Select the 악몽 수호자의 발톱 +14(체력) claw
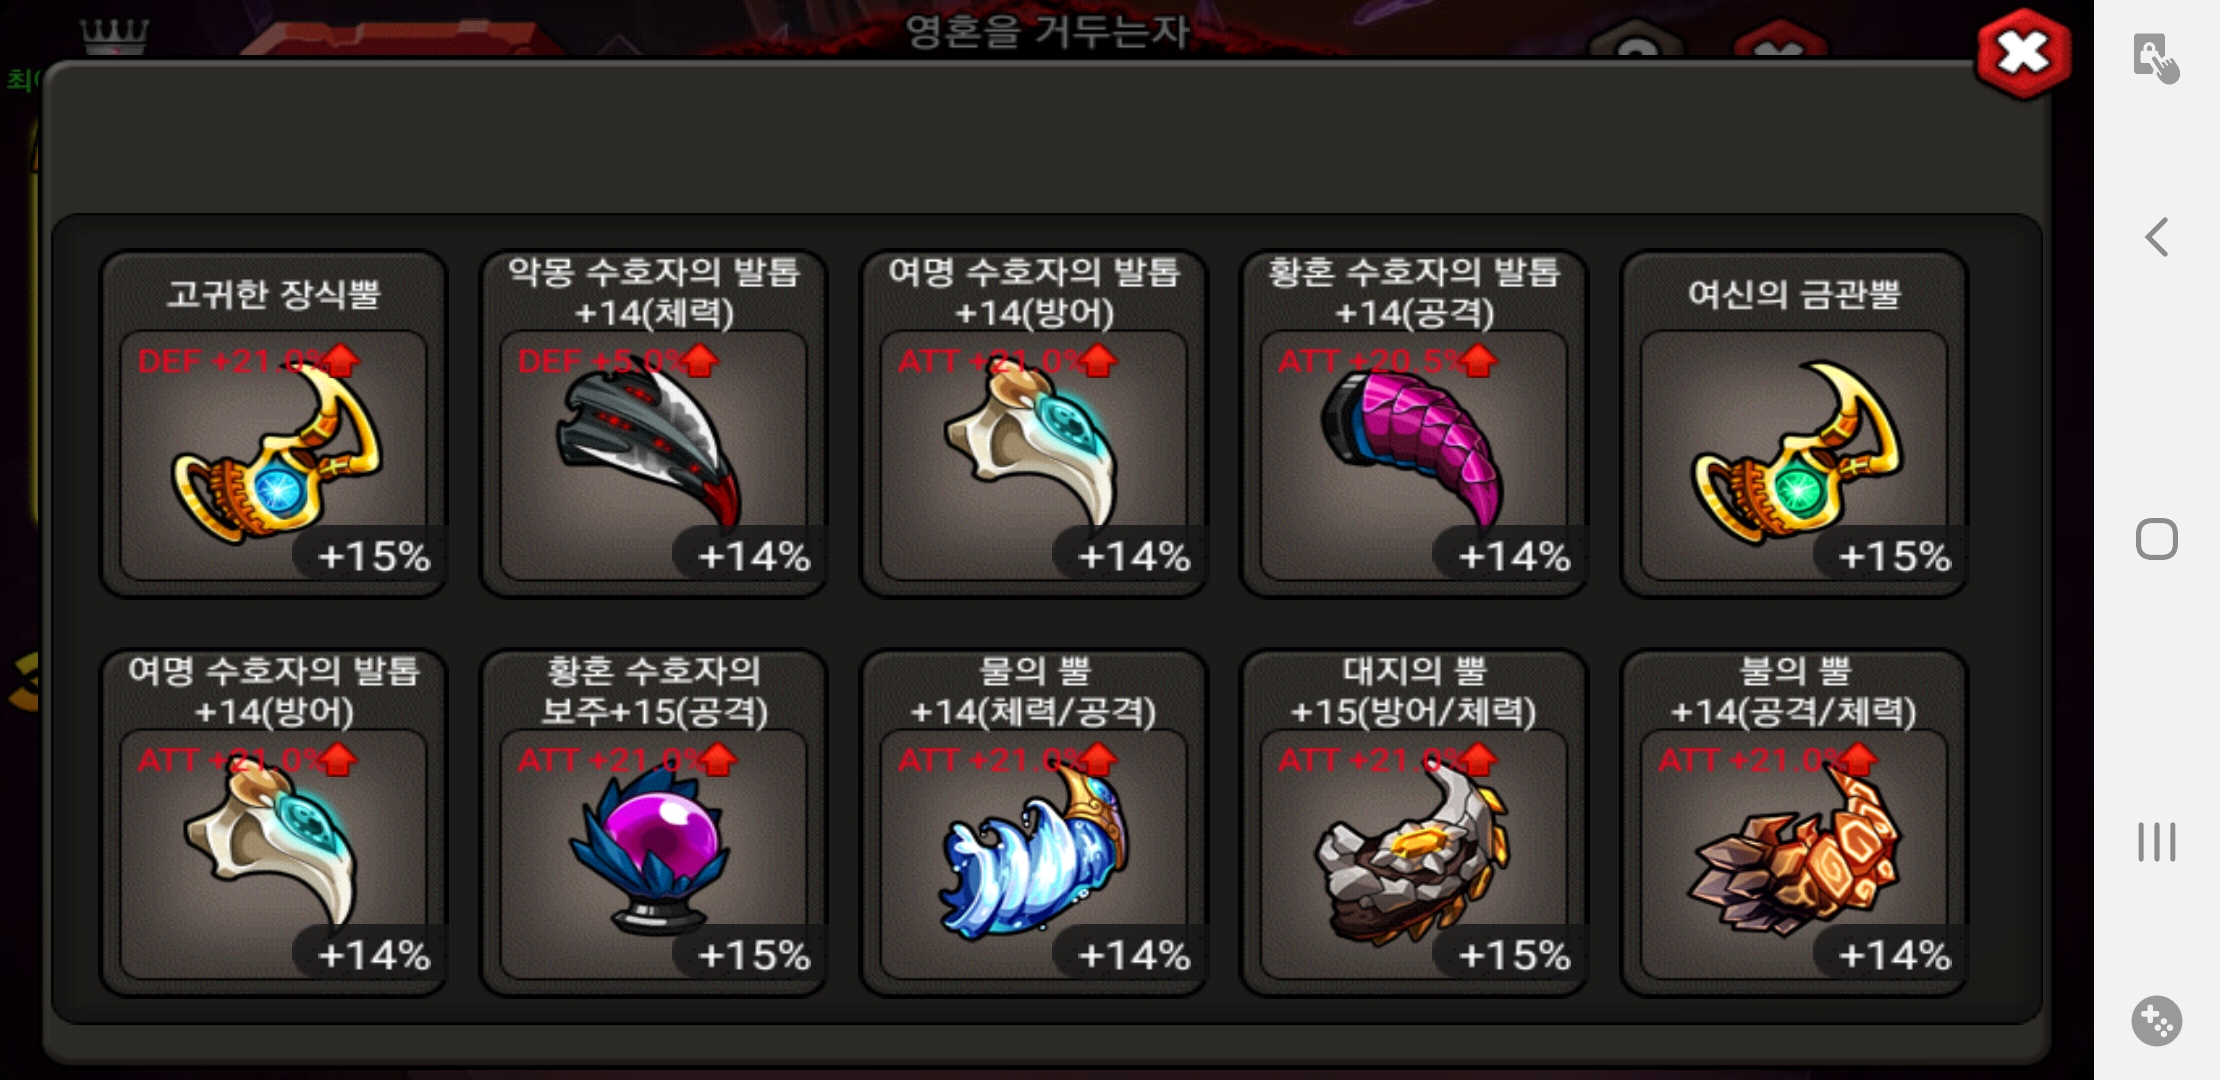Viewport: 2220px width, 1080px height. point(653,424)
